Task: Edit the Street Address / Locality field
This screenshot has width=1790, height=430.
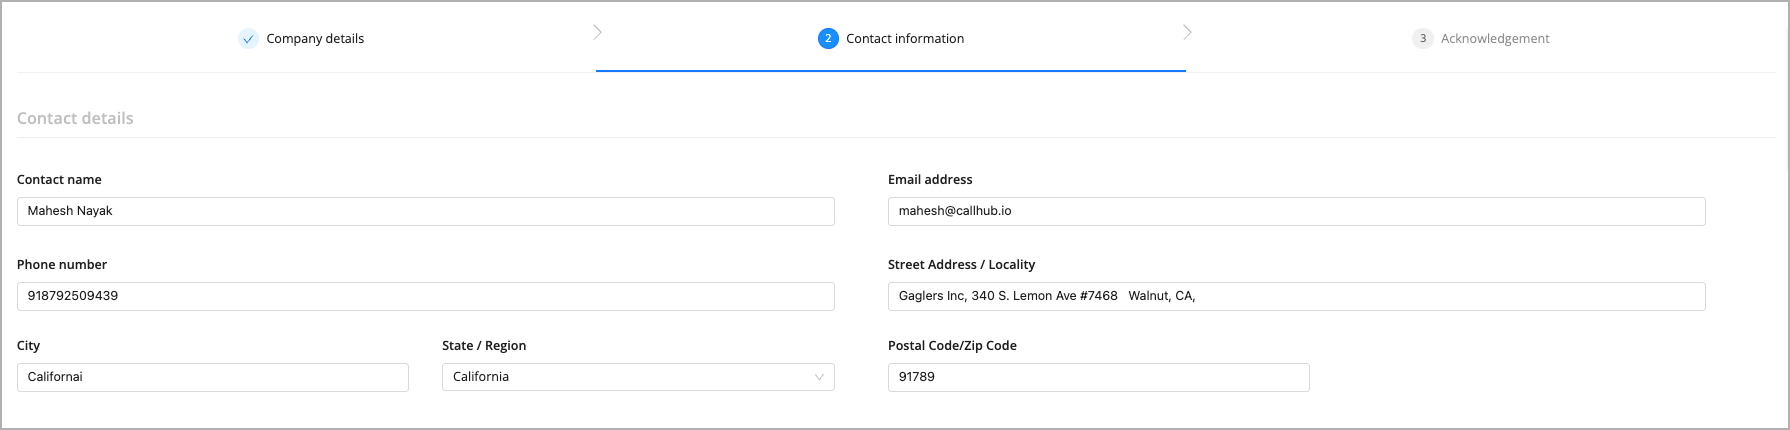Action: coord(1297,296)
